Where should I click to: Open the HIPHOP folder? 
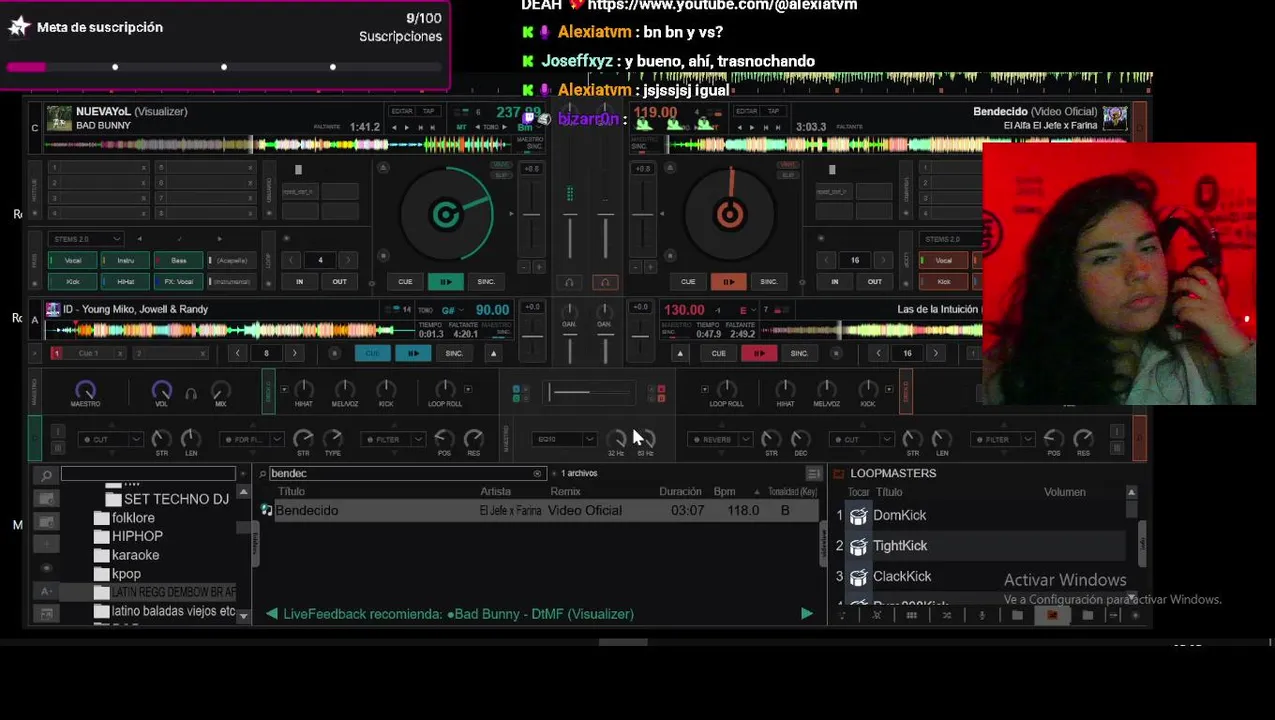pos(128,536)
